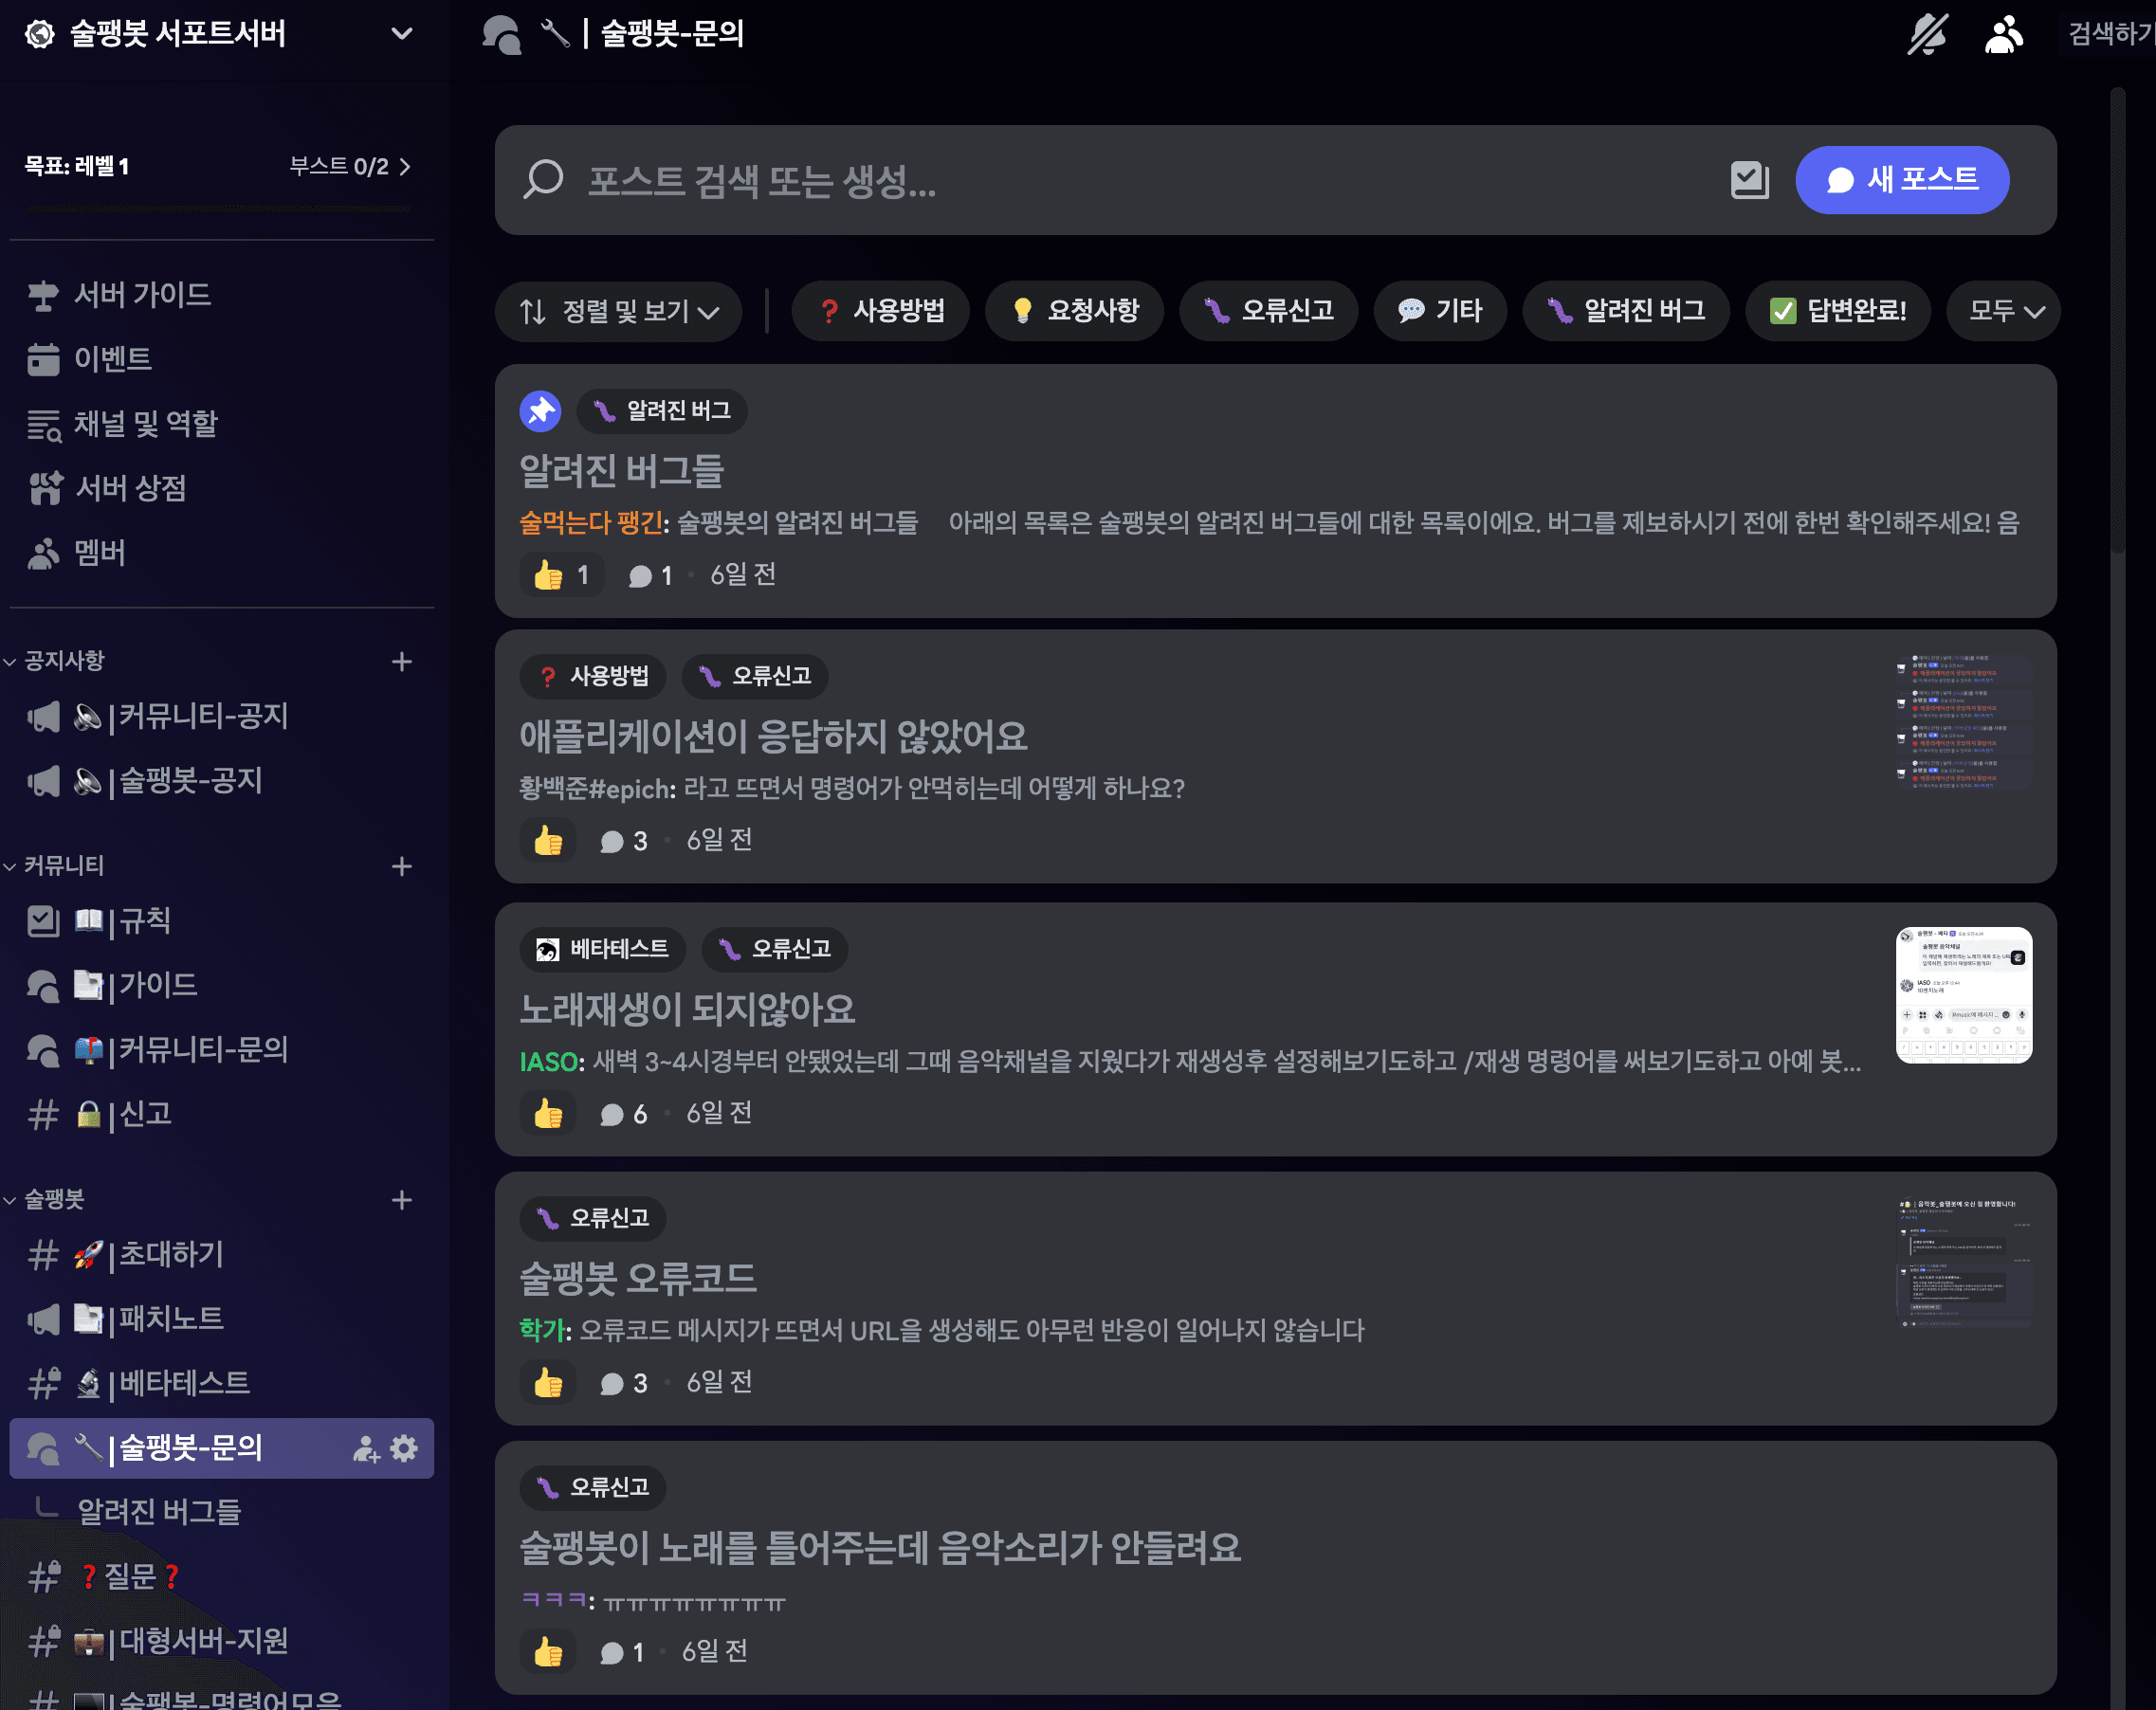This screenshot has height=1710, width=2156.
Task: Click the 베타테스트 tag on 노래재생 post
Action: (x=603, y=949)
